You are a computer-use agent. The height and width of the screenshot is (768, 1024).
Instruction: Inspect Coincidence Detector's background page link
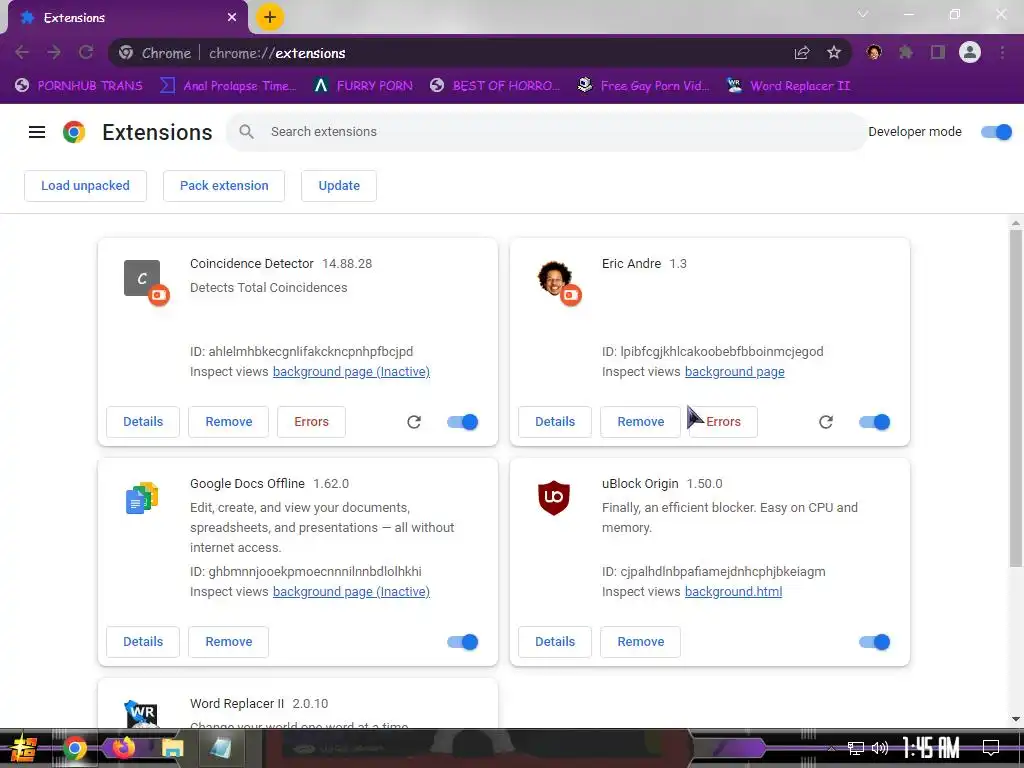[351, 372]
